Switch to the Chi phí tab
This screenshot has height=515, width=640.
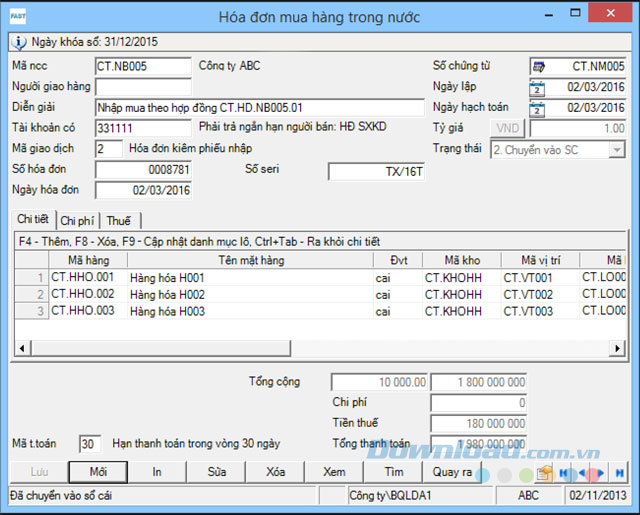pos(77,221)
